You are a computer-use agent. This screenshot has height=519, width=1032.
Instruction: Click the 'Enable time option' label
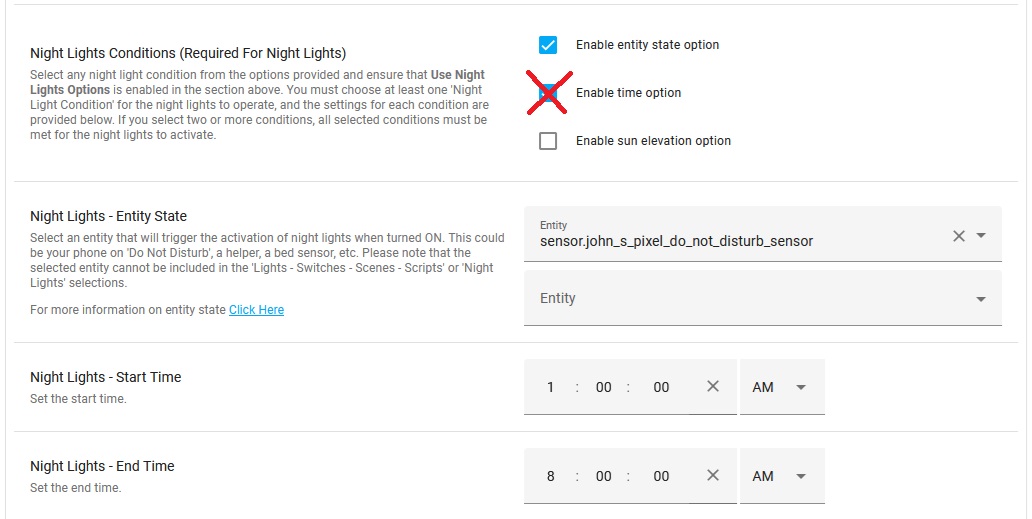click(x=628, y=93)
